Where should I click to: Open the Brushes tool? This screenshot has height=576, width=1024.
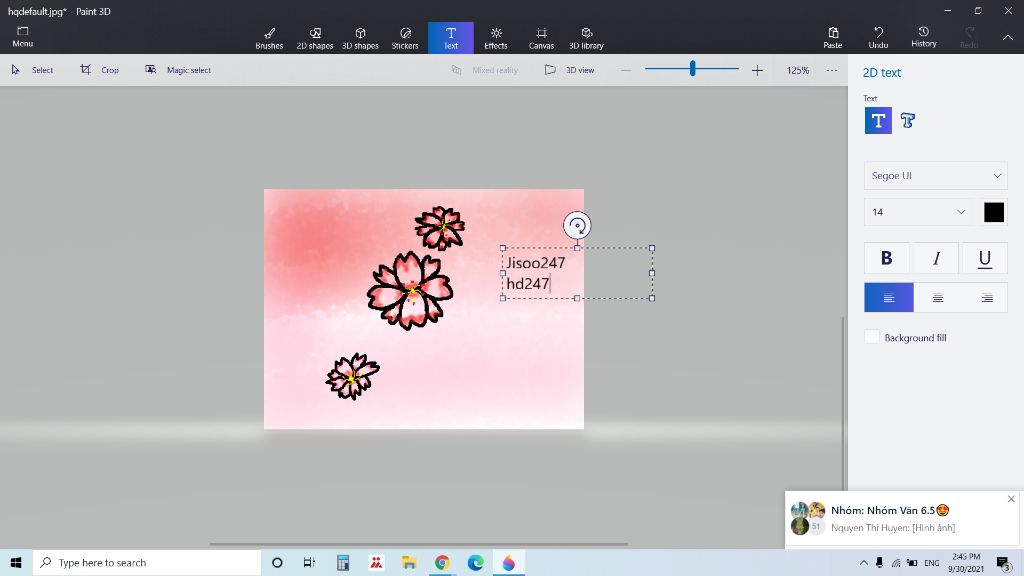269,38
